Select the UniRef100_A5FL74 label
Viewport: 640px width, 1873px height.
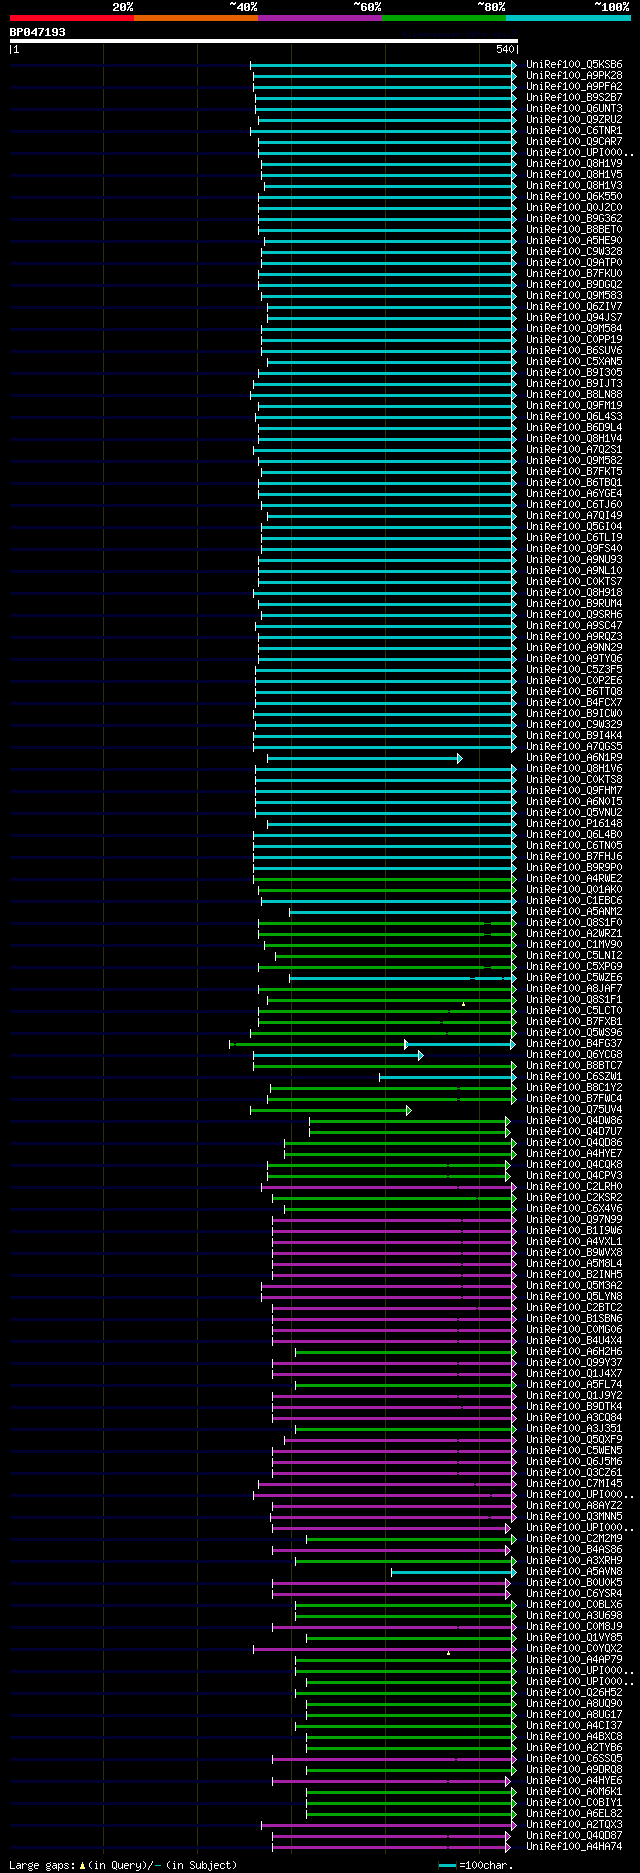click(x=574, y=1384)
